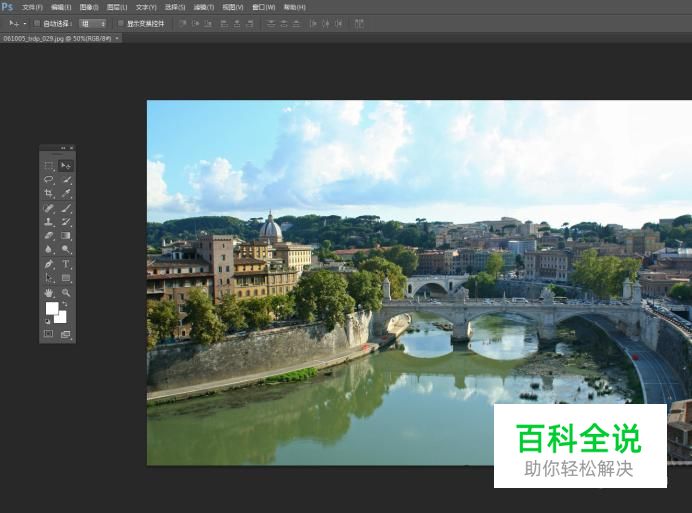The image size is (692, 513).
Task: Toggle Quick Mask mode
Action: (x=49, y=334)
